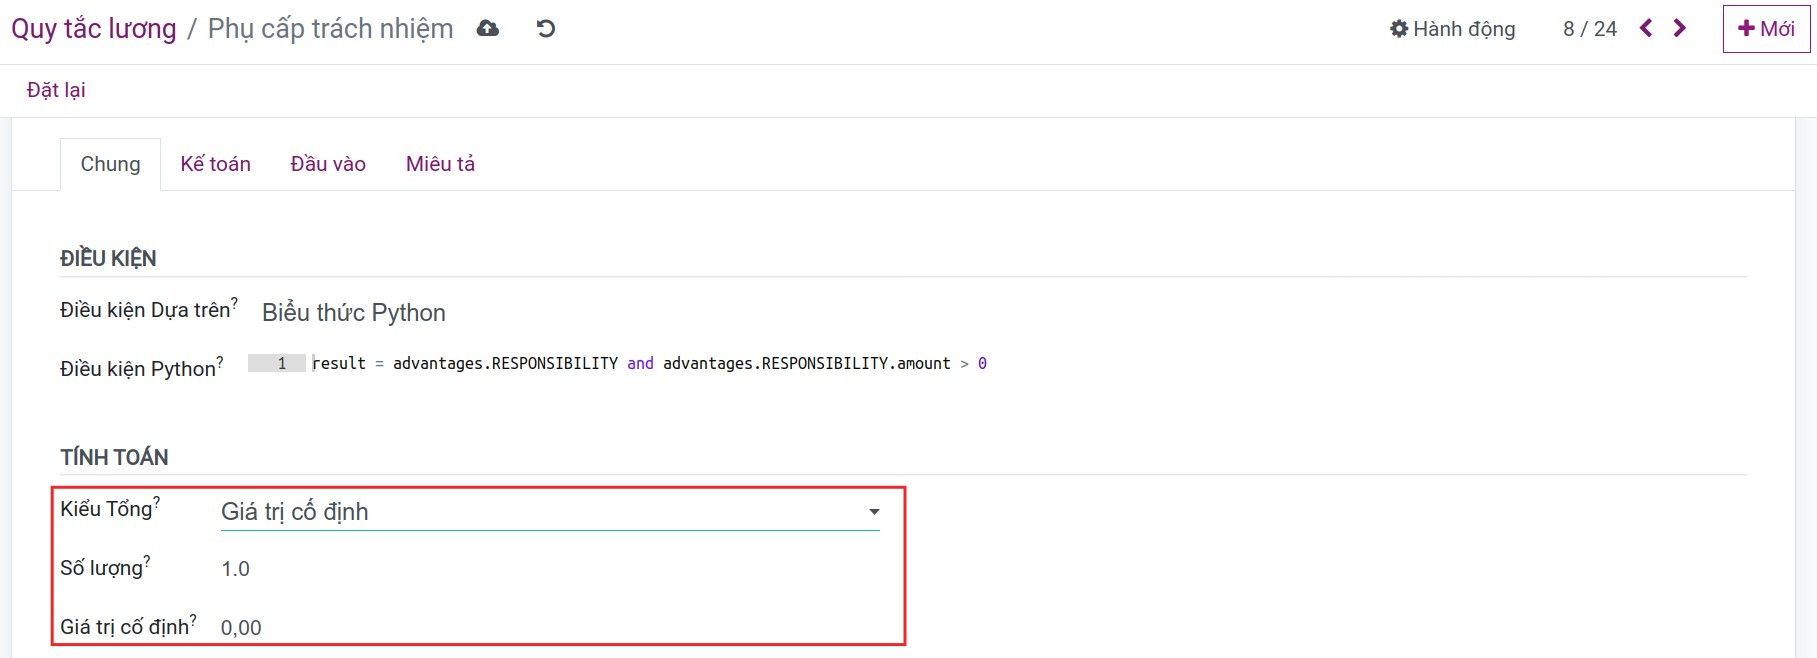Viewport: 1817px width, 658px height.
Task: Click help mark beside Điều kiện Python
Action: coord(220,361)
